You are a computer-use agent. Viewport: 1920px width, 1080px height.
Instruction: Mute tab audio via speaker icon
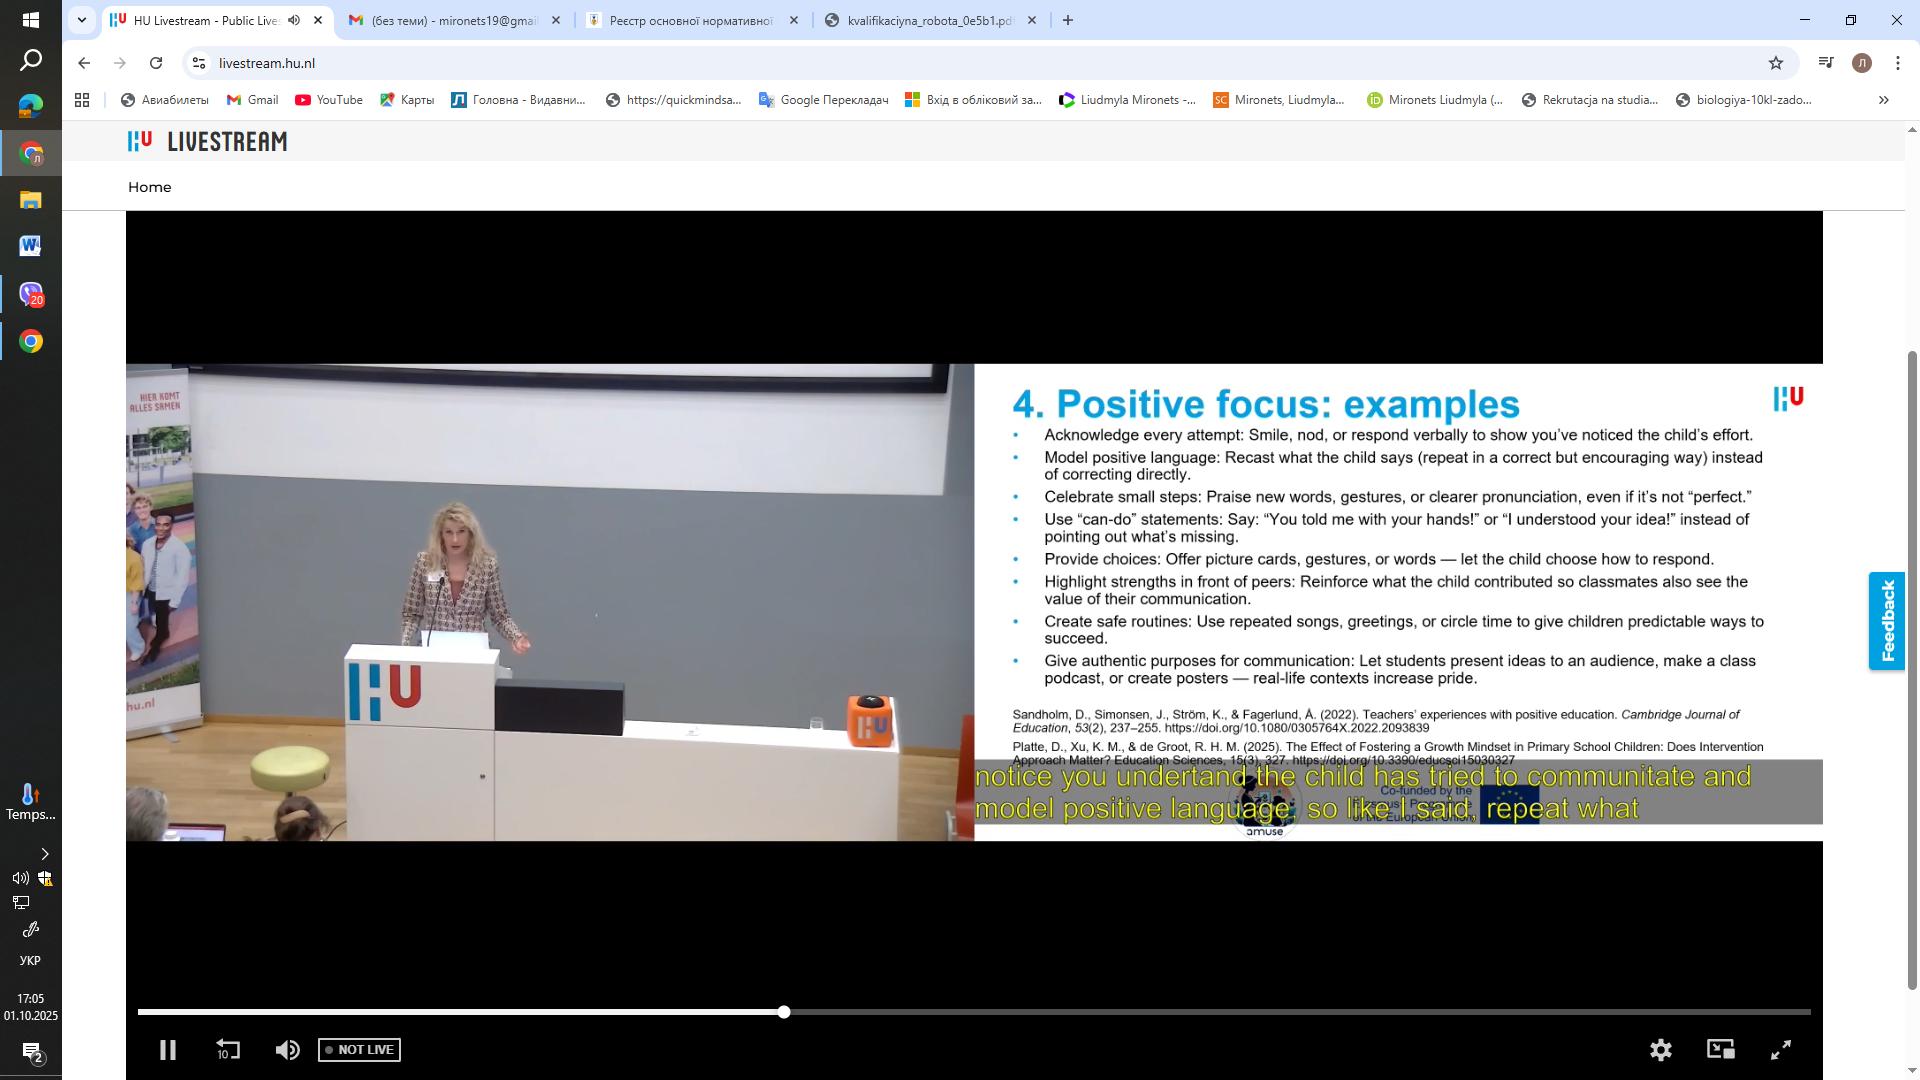[294, 20]
